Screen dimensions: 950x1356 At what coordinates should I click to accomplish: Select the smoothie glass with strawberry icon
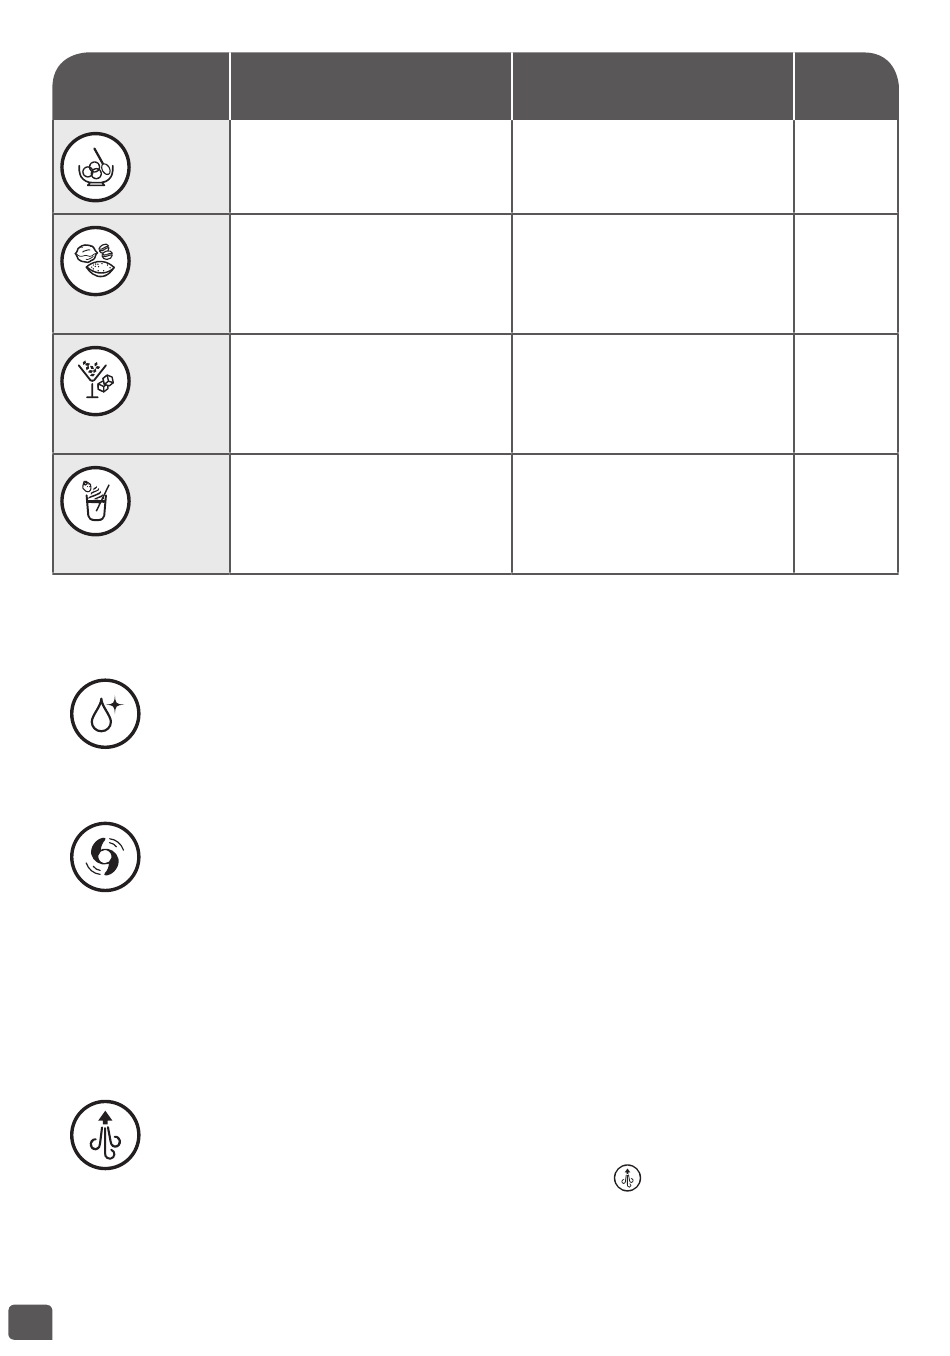(x=96, y=500)
